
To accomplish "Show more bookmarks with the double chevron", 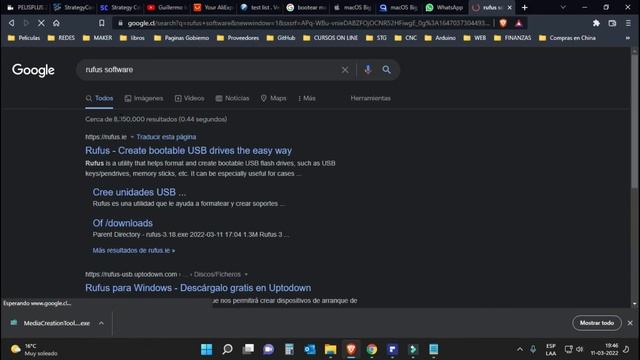I will [x=628, y=38].
